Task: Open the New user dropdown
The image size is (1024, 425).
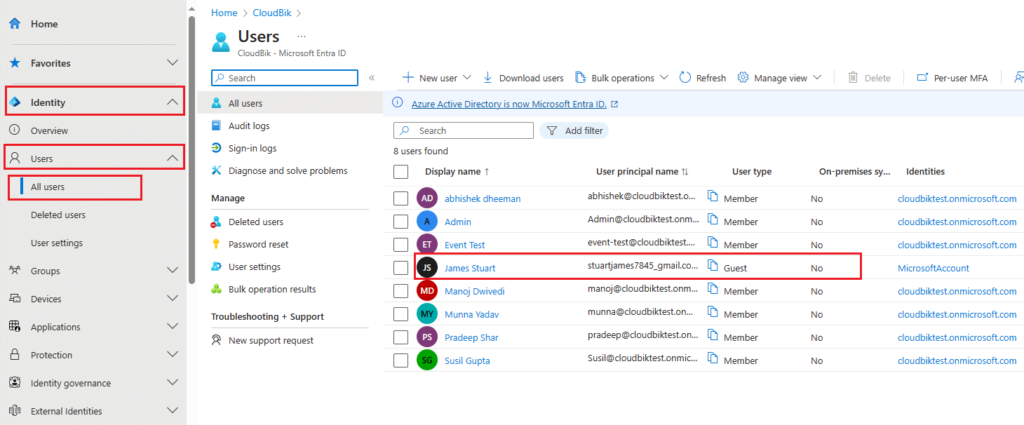Action: coord(436,78)
